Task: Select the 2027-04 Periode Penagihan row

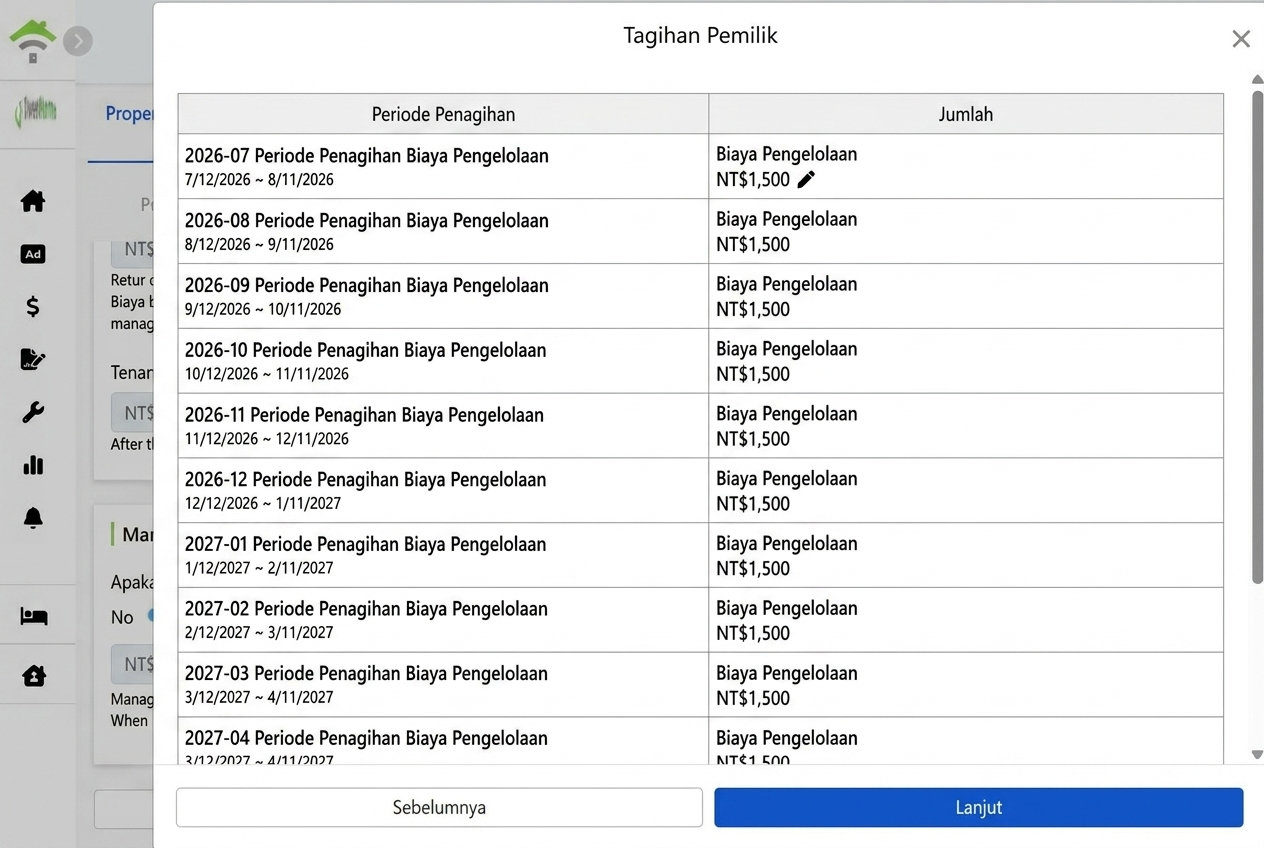Action: pos(700,741)
